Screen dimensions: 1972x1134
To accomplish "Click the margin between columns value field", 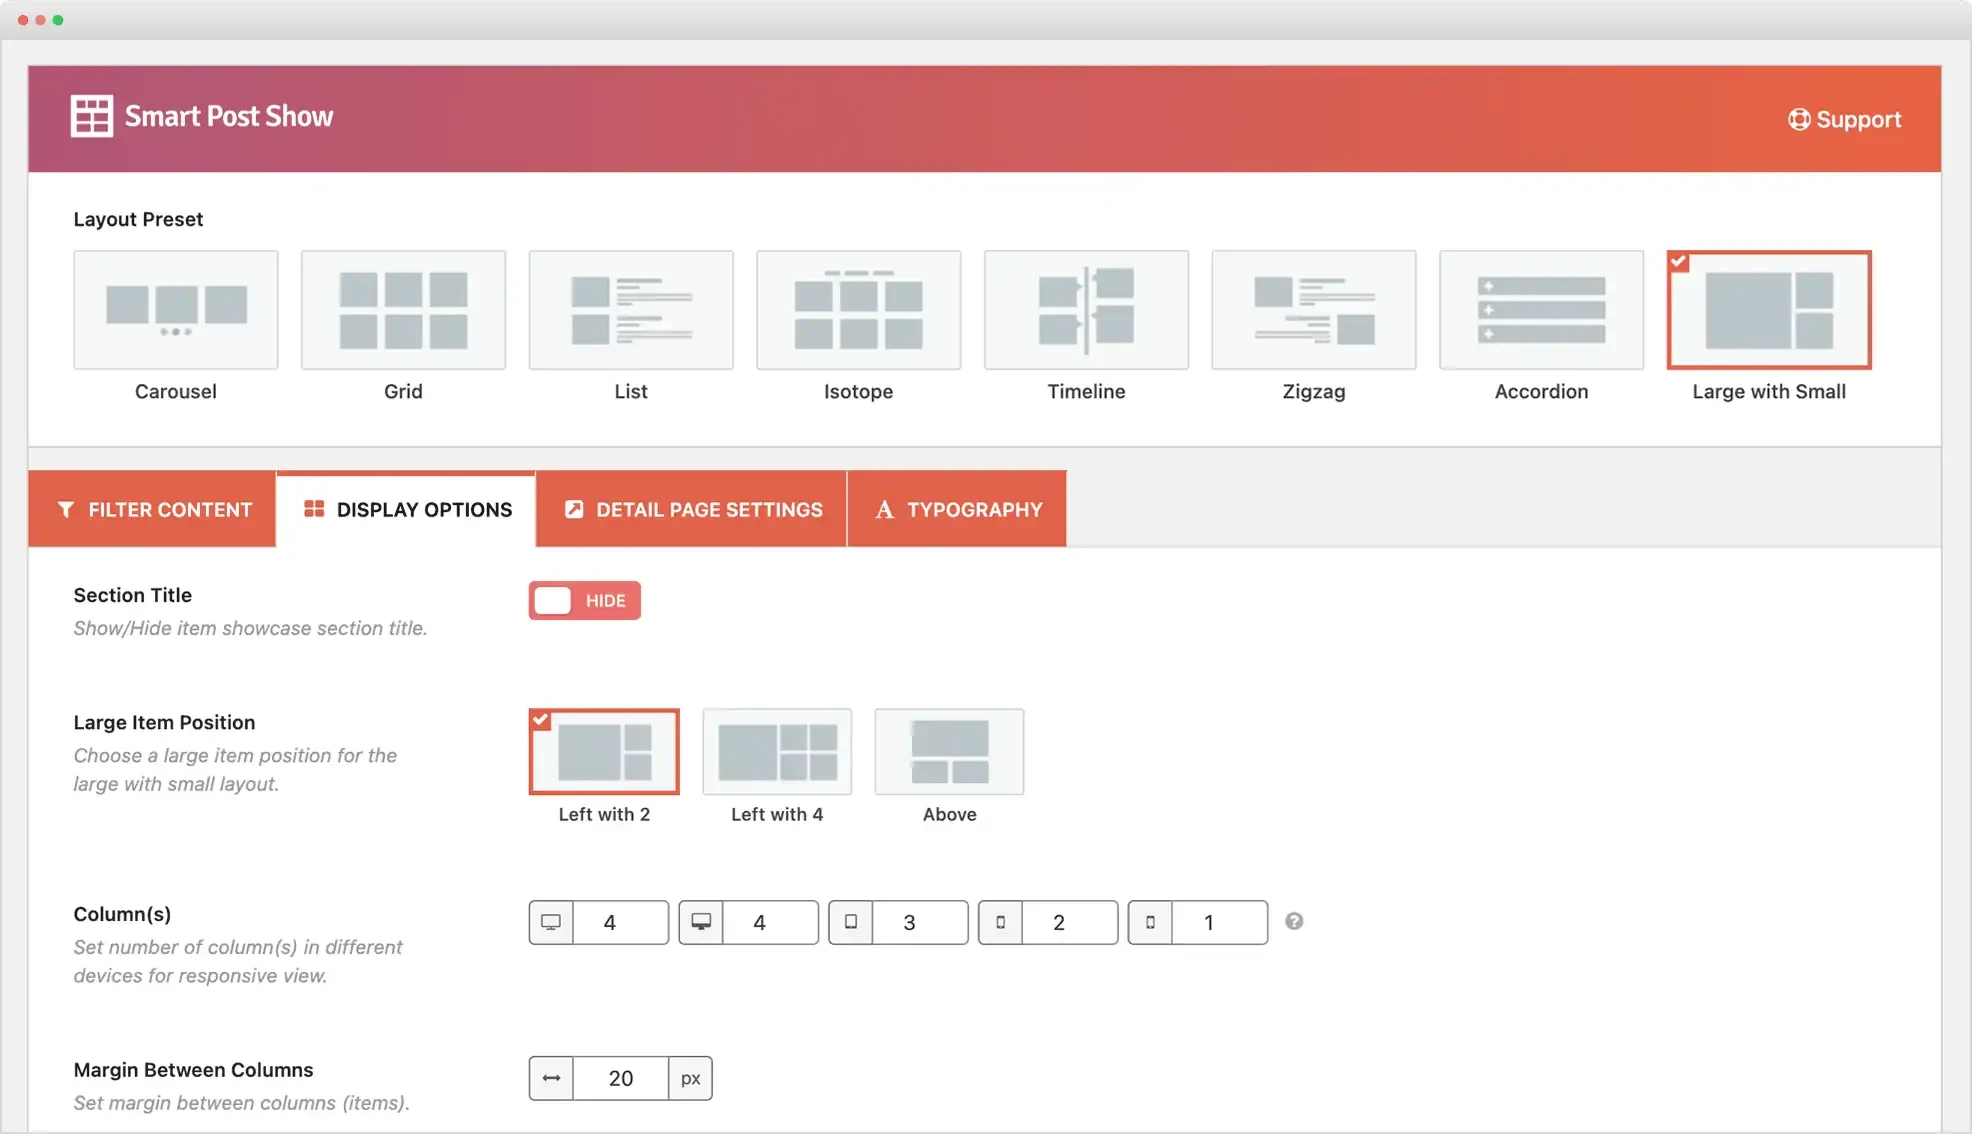I will (620, 1078).
